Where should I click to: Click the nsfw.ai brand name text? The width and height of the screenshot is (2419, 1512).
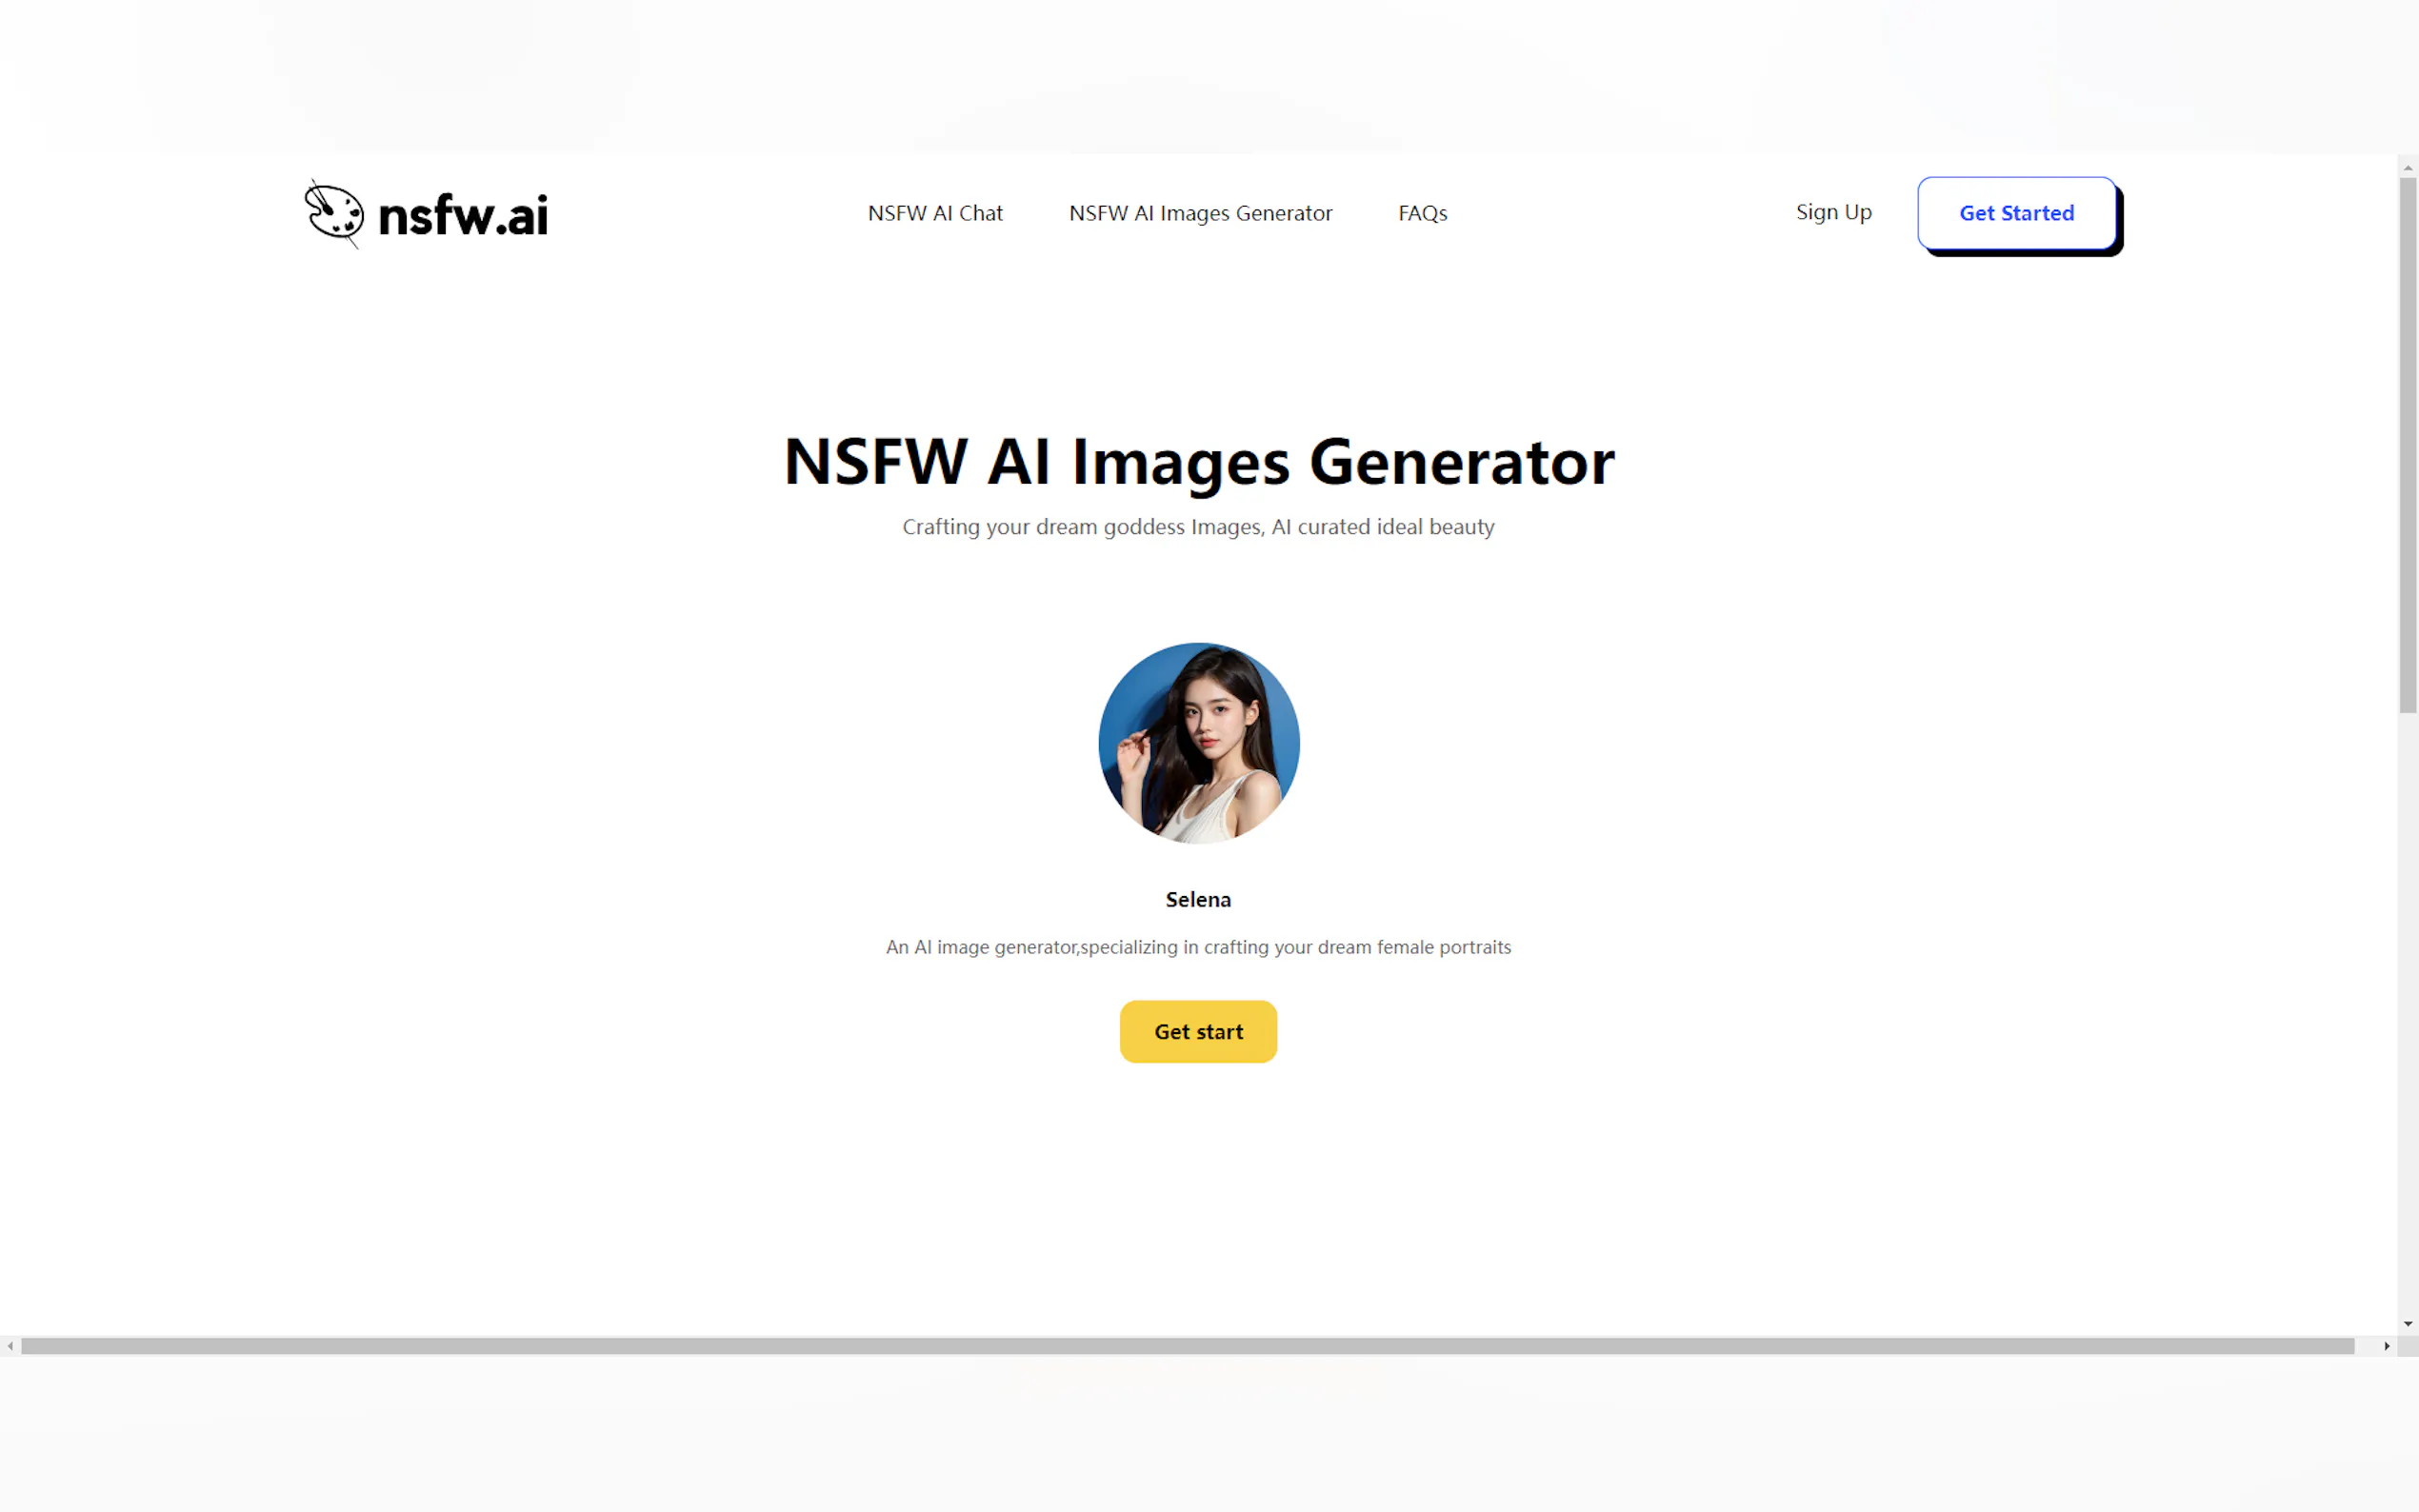coord(463,215)
